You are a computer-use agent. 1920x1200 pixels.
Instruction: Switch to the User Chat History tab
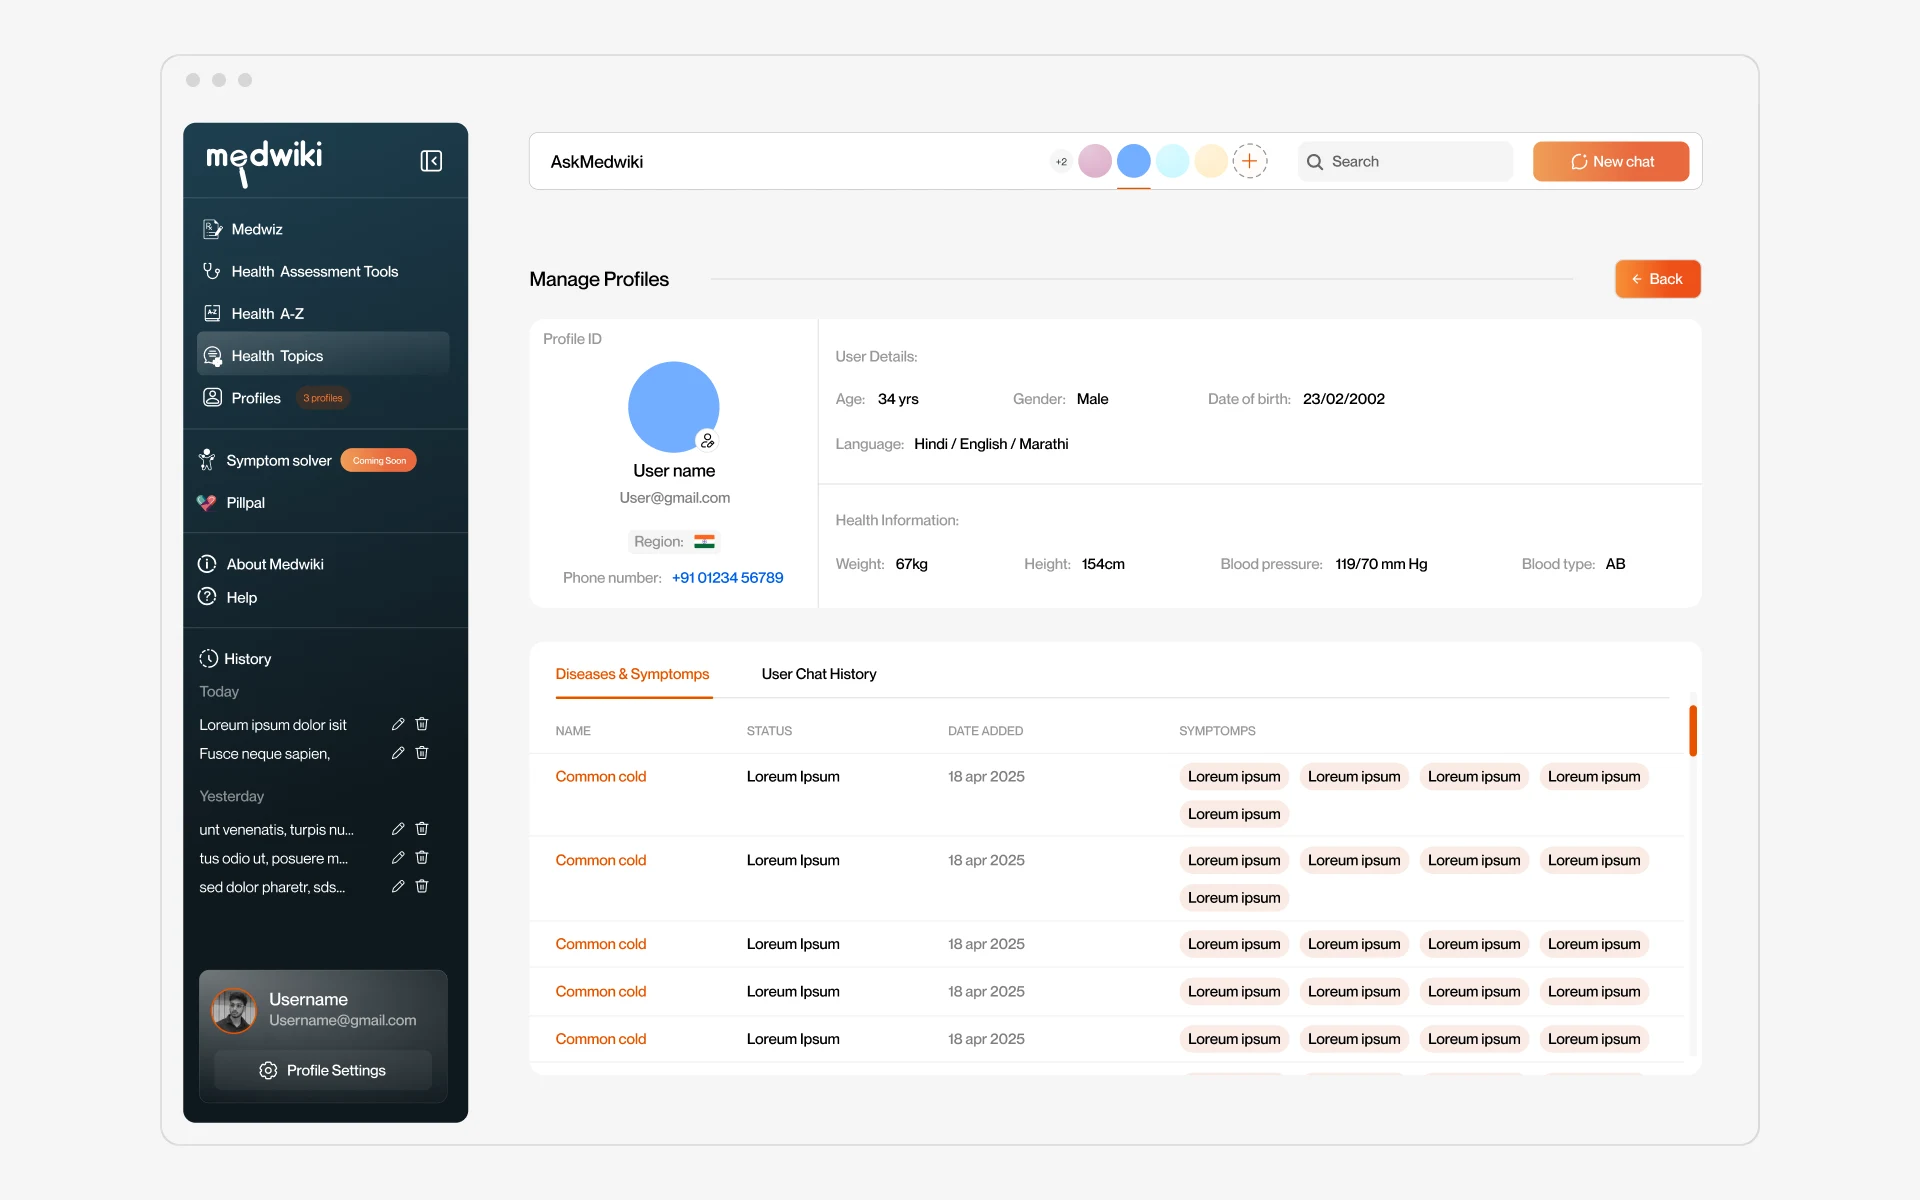pos(819,674)
